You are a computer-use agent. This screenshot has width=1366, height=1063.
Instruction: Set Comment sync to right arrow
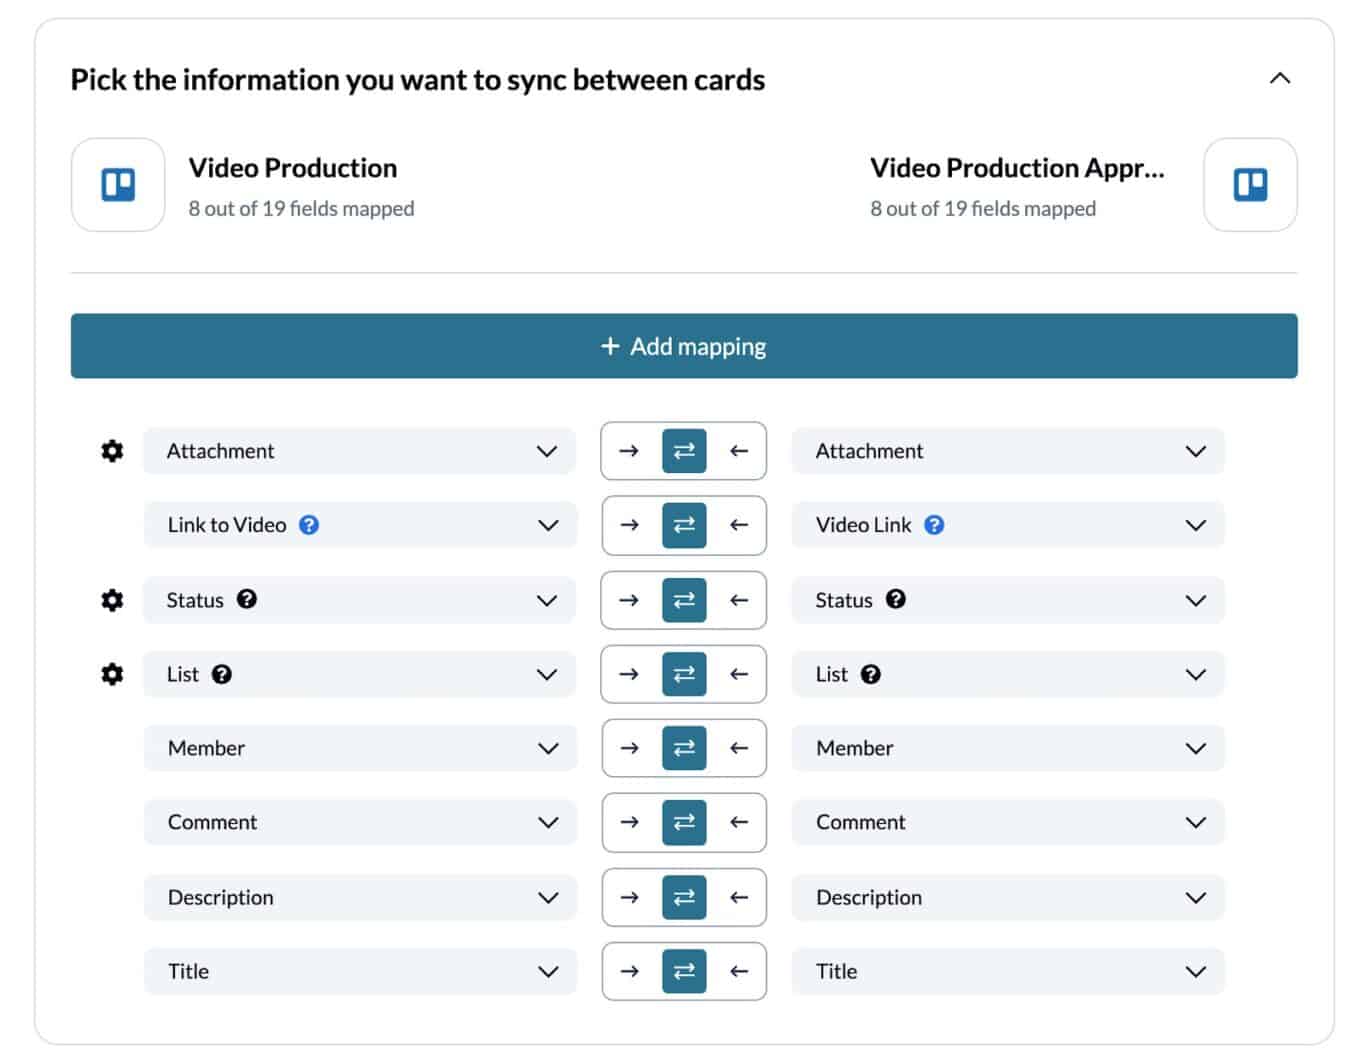click(x=629, y=822)
